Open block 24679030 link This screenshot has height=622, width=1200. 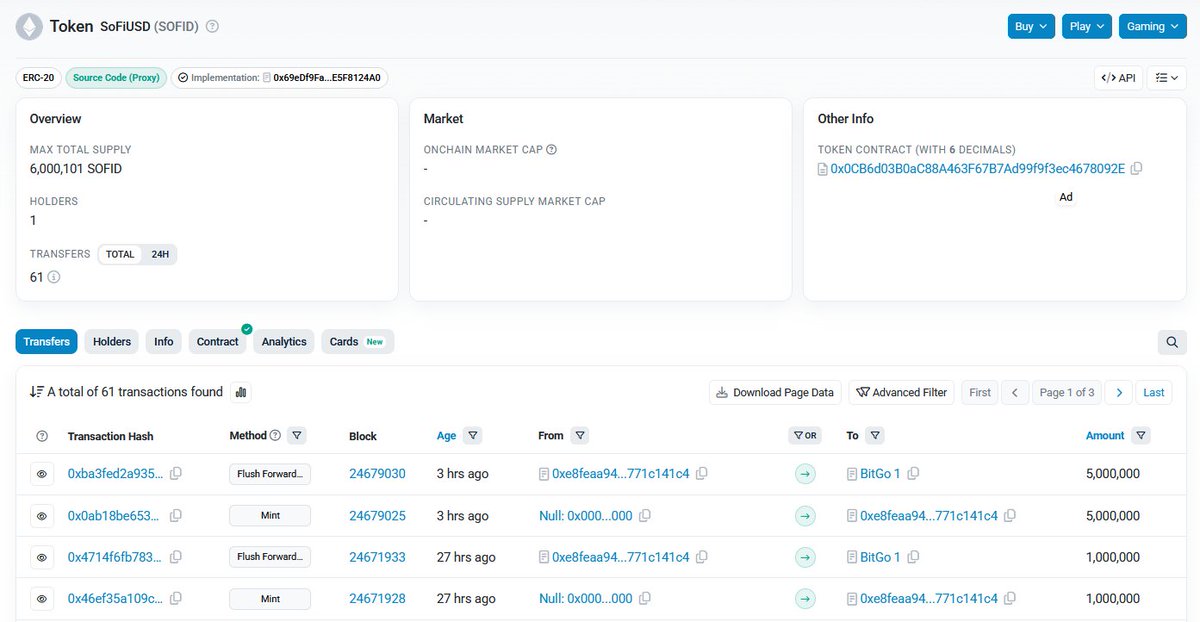click(377, 474)
